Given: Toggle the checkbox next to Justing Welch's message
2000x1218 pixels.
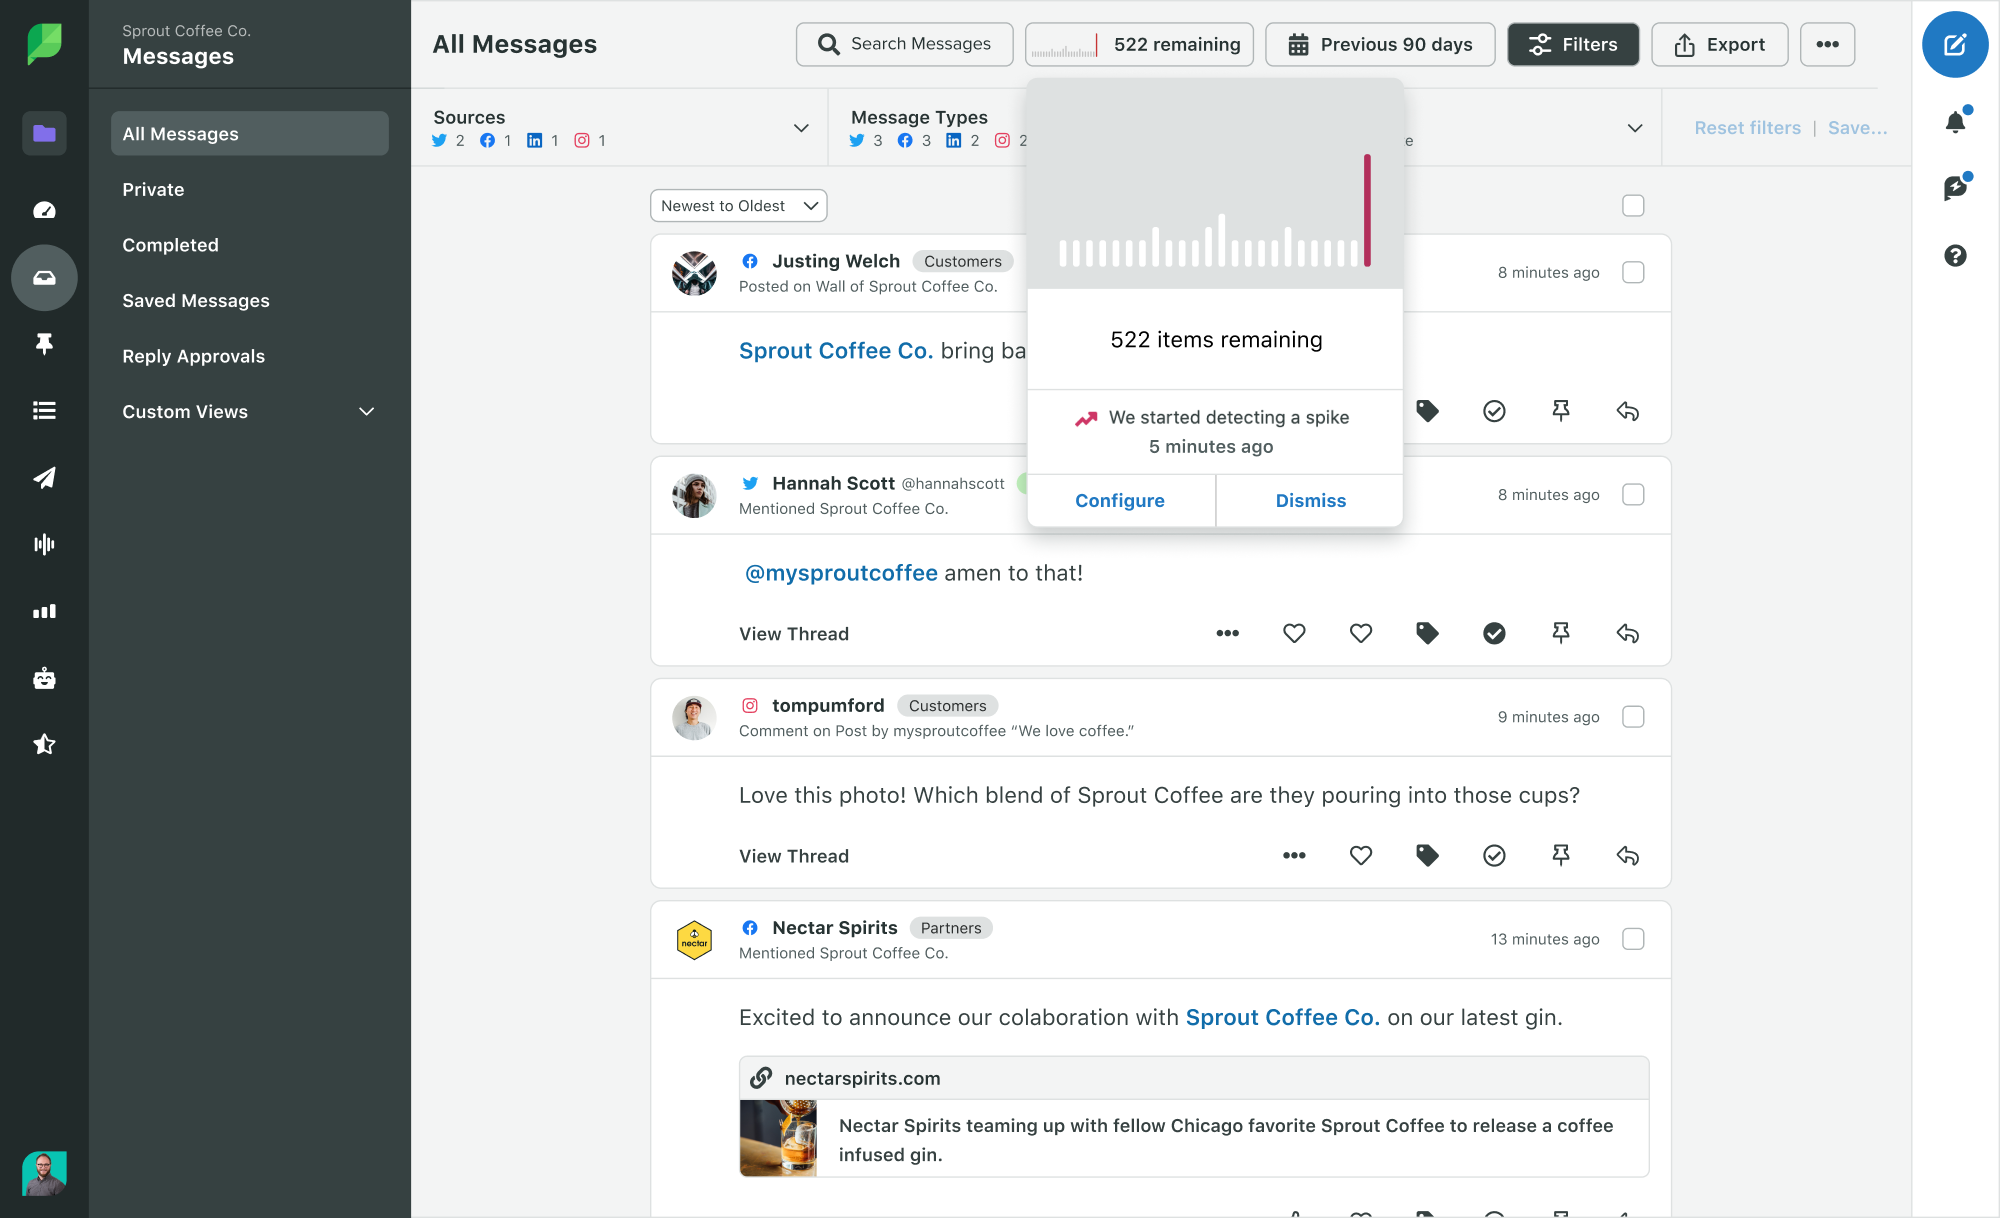Looking at the screenshot, I should (x=1633, y=271).
